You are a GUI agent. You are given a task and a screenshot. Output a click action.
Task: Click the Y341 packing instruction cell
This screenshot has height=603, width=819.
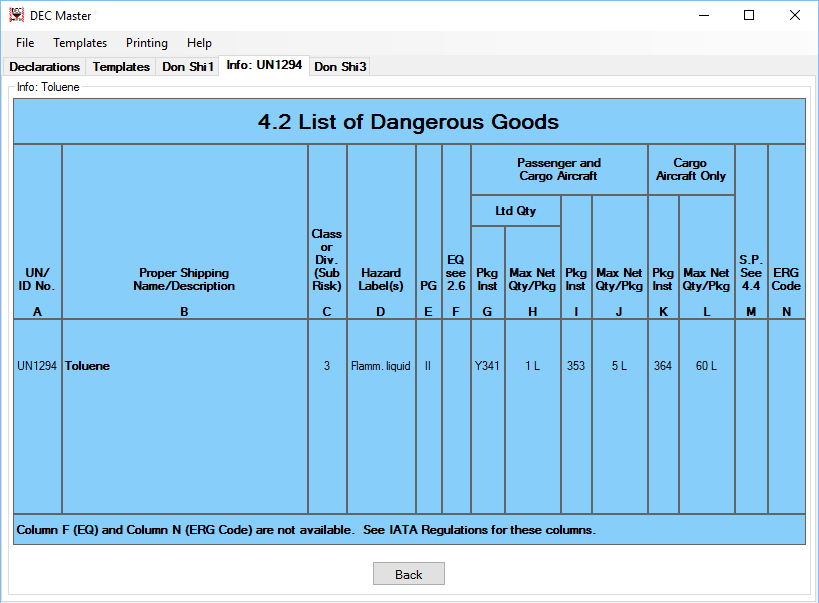pyautogui.click(x=487, y=366)
